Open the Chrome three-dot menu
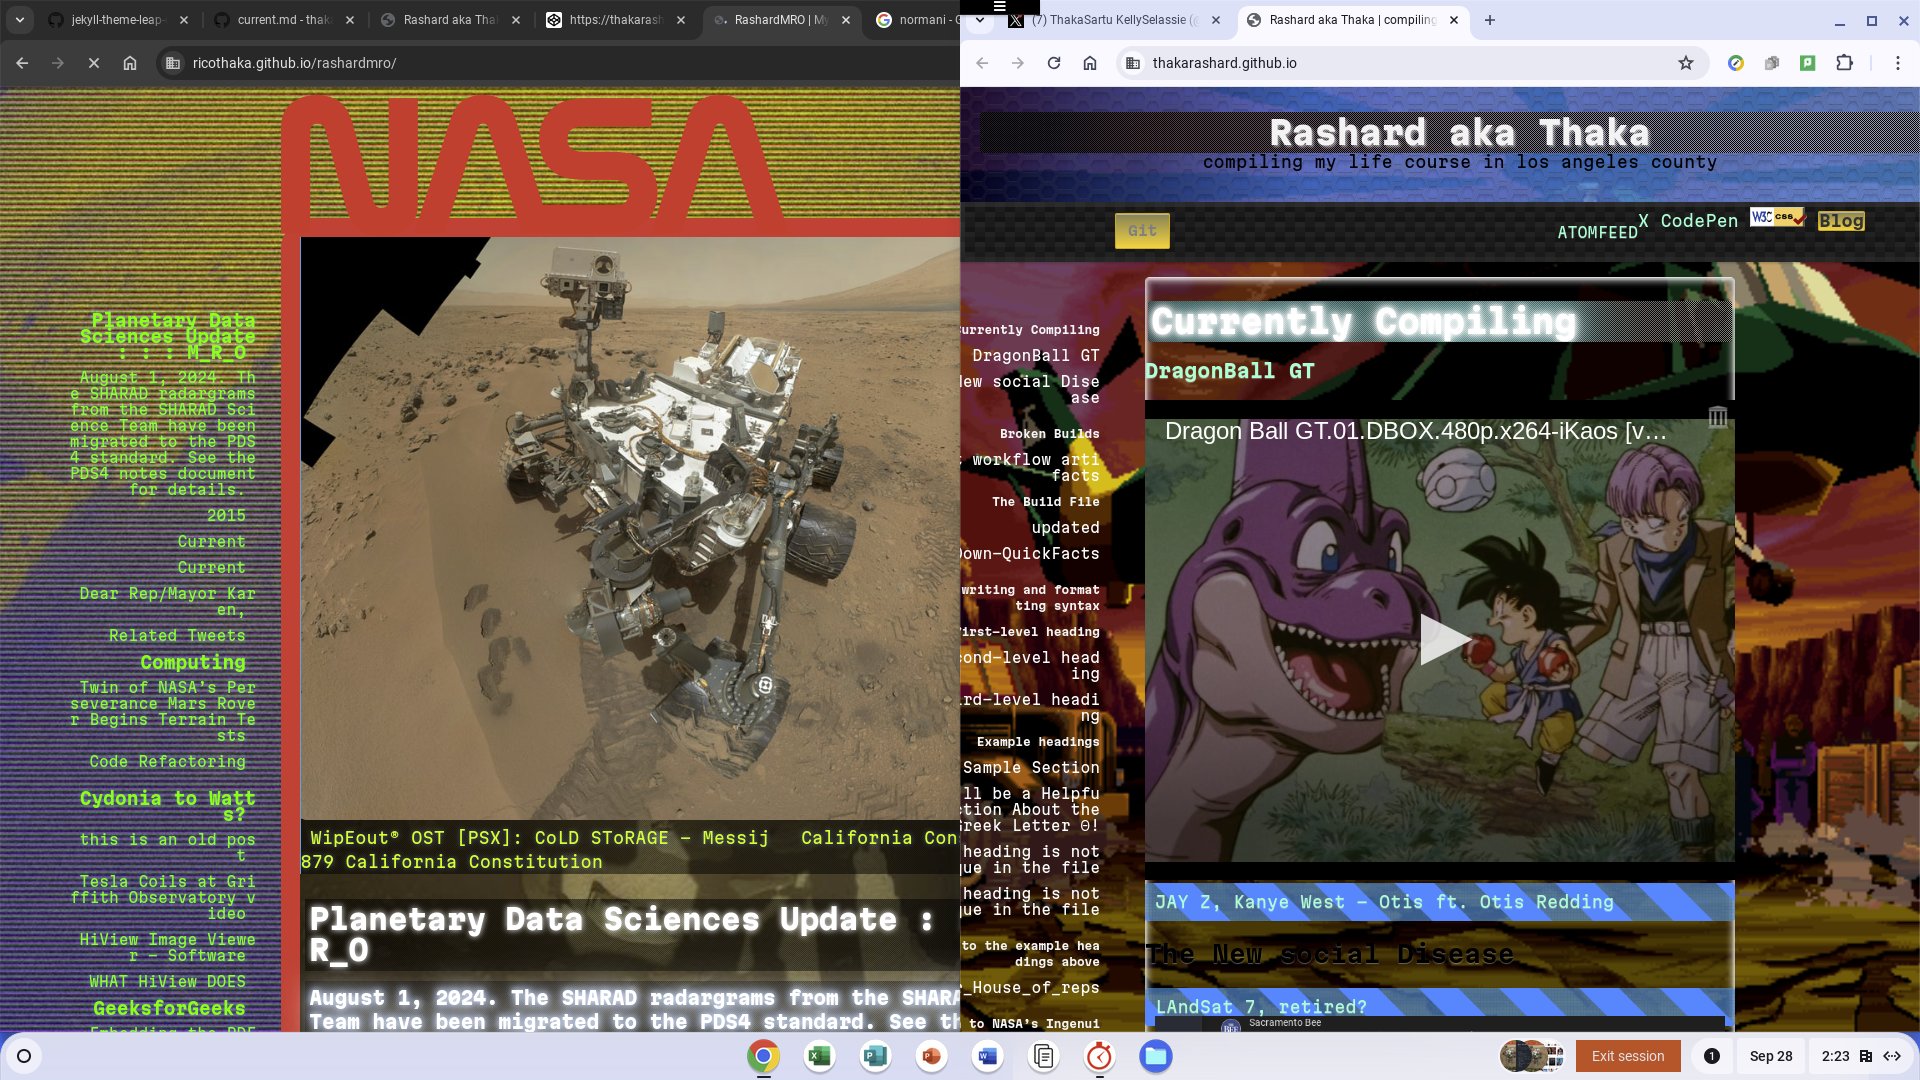 tap(1897, 63)
